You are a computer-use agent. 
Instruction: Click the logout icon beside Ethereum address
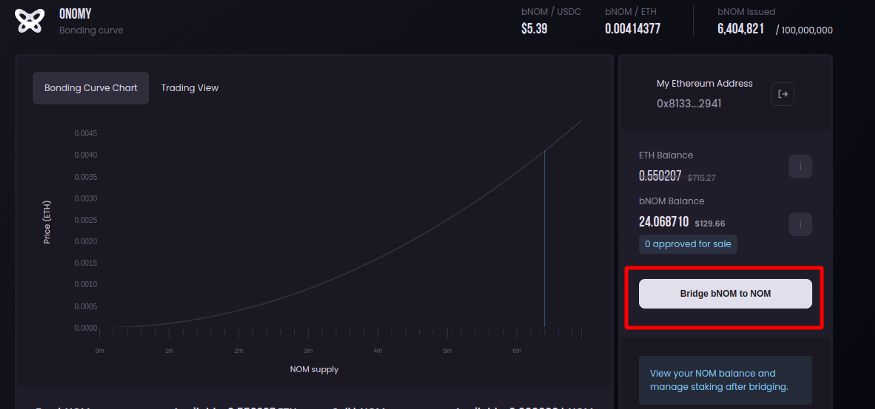783,94
